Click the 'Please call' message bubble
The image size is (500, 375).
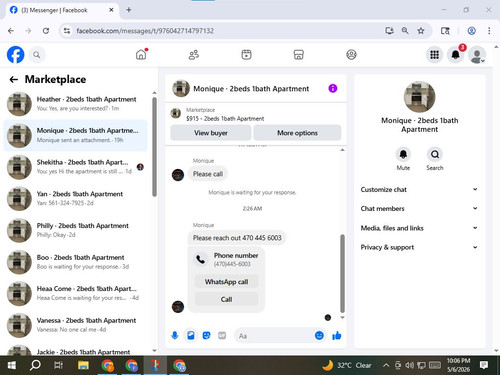(x=208, y=174)
